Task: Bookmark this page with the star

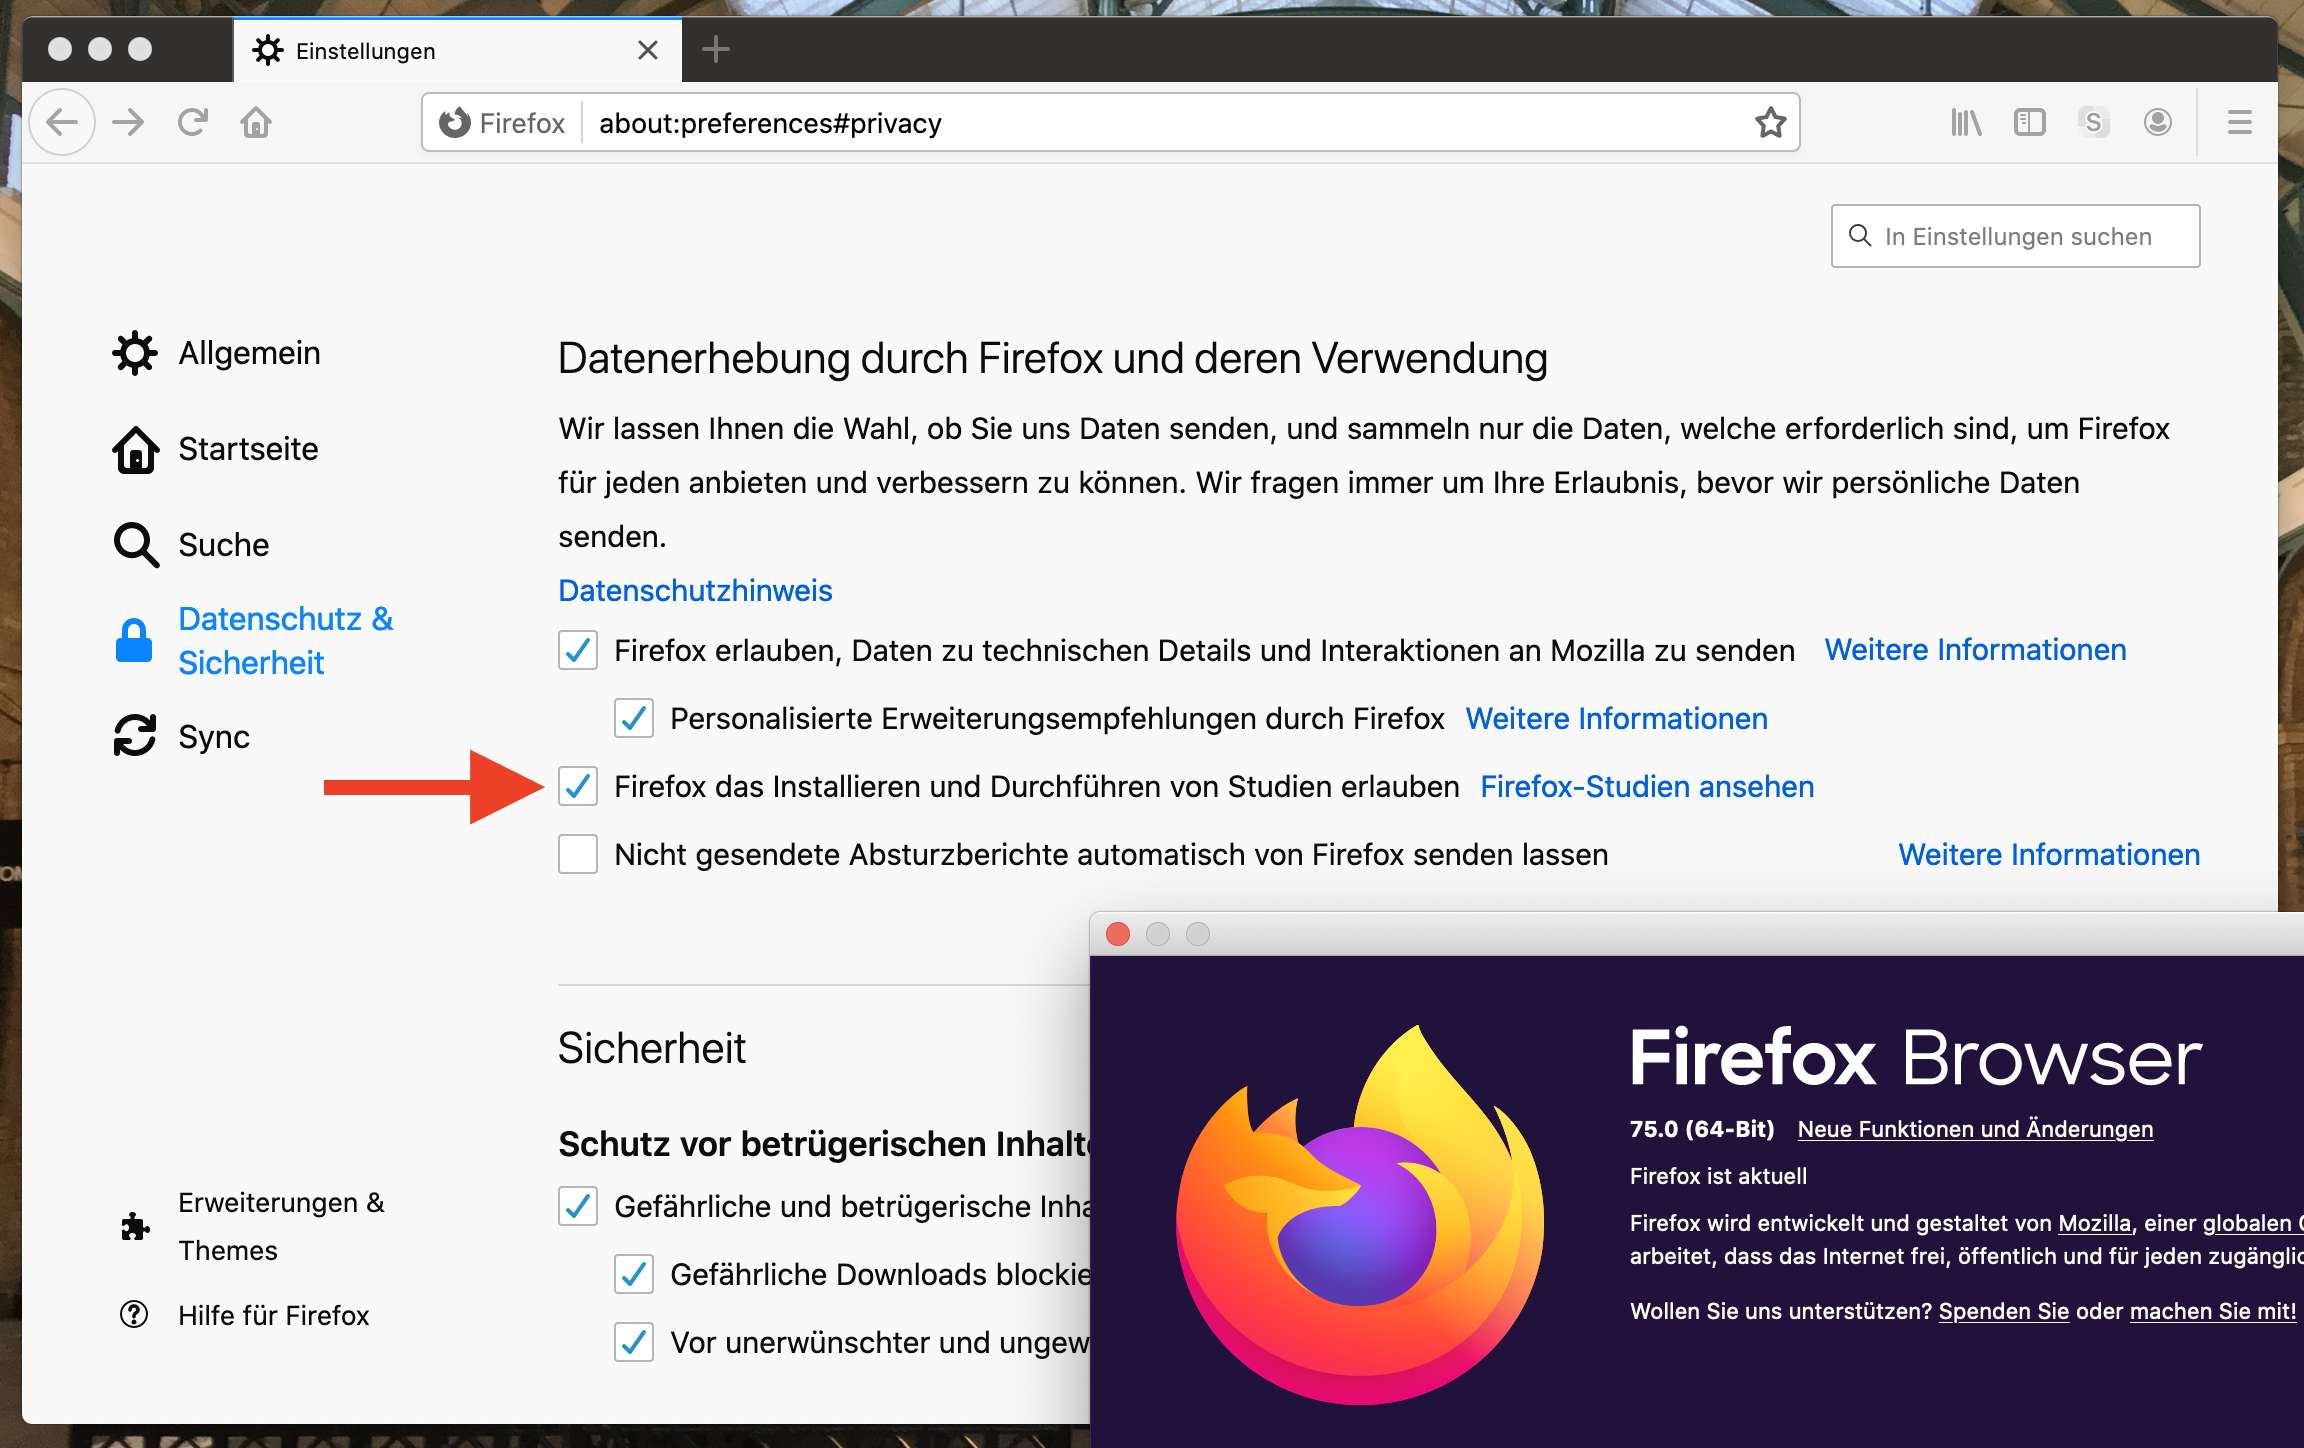Action: pos(1770,122)
